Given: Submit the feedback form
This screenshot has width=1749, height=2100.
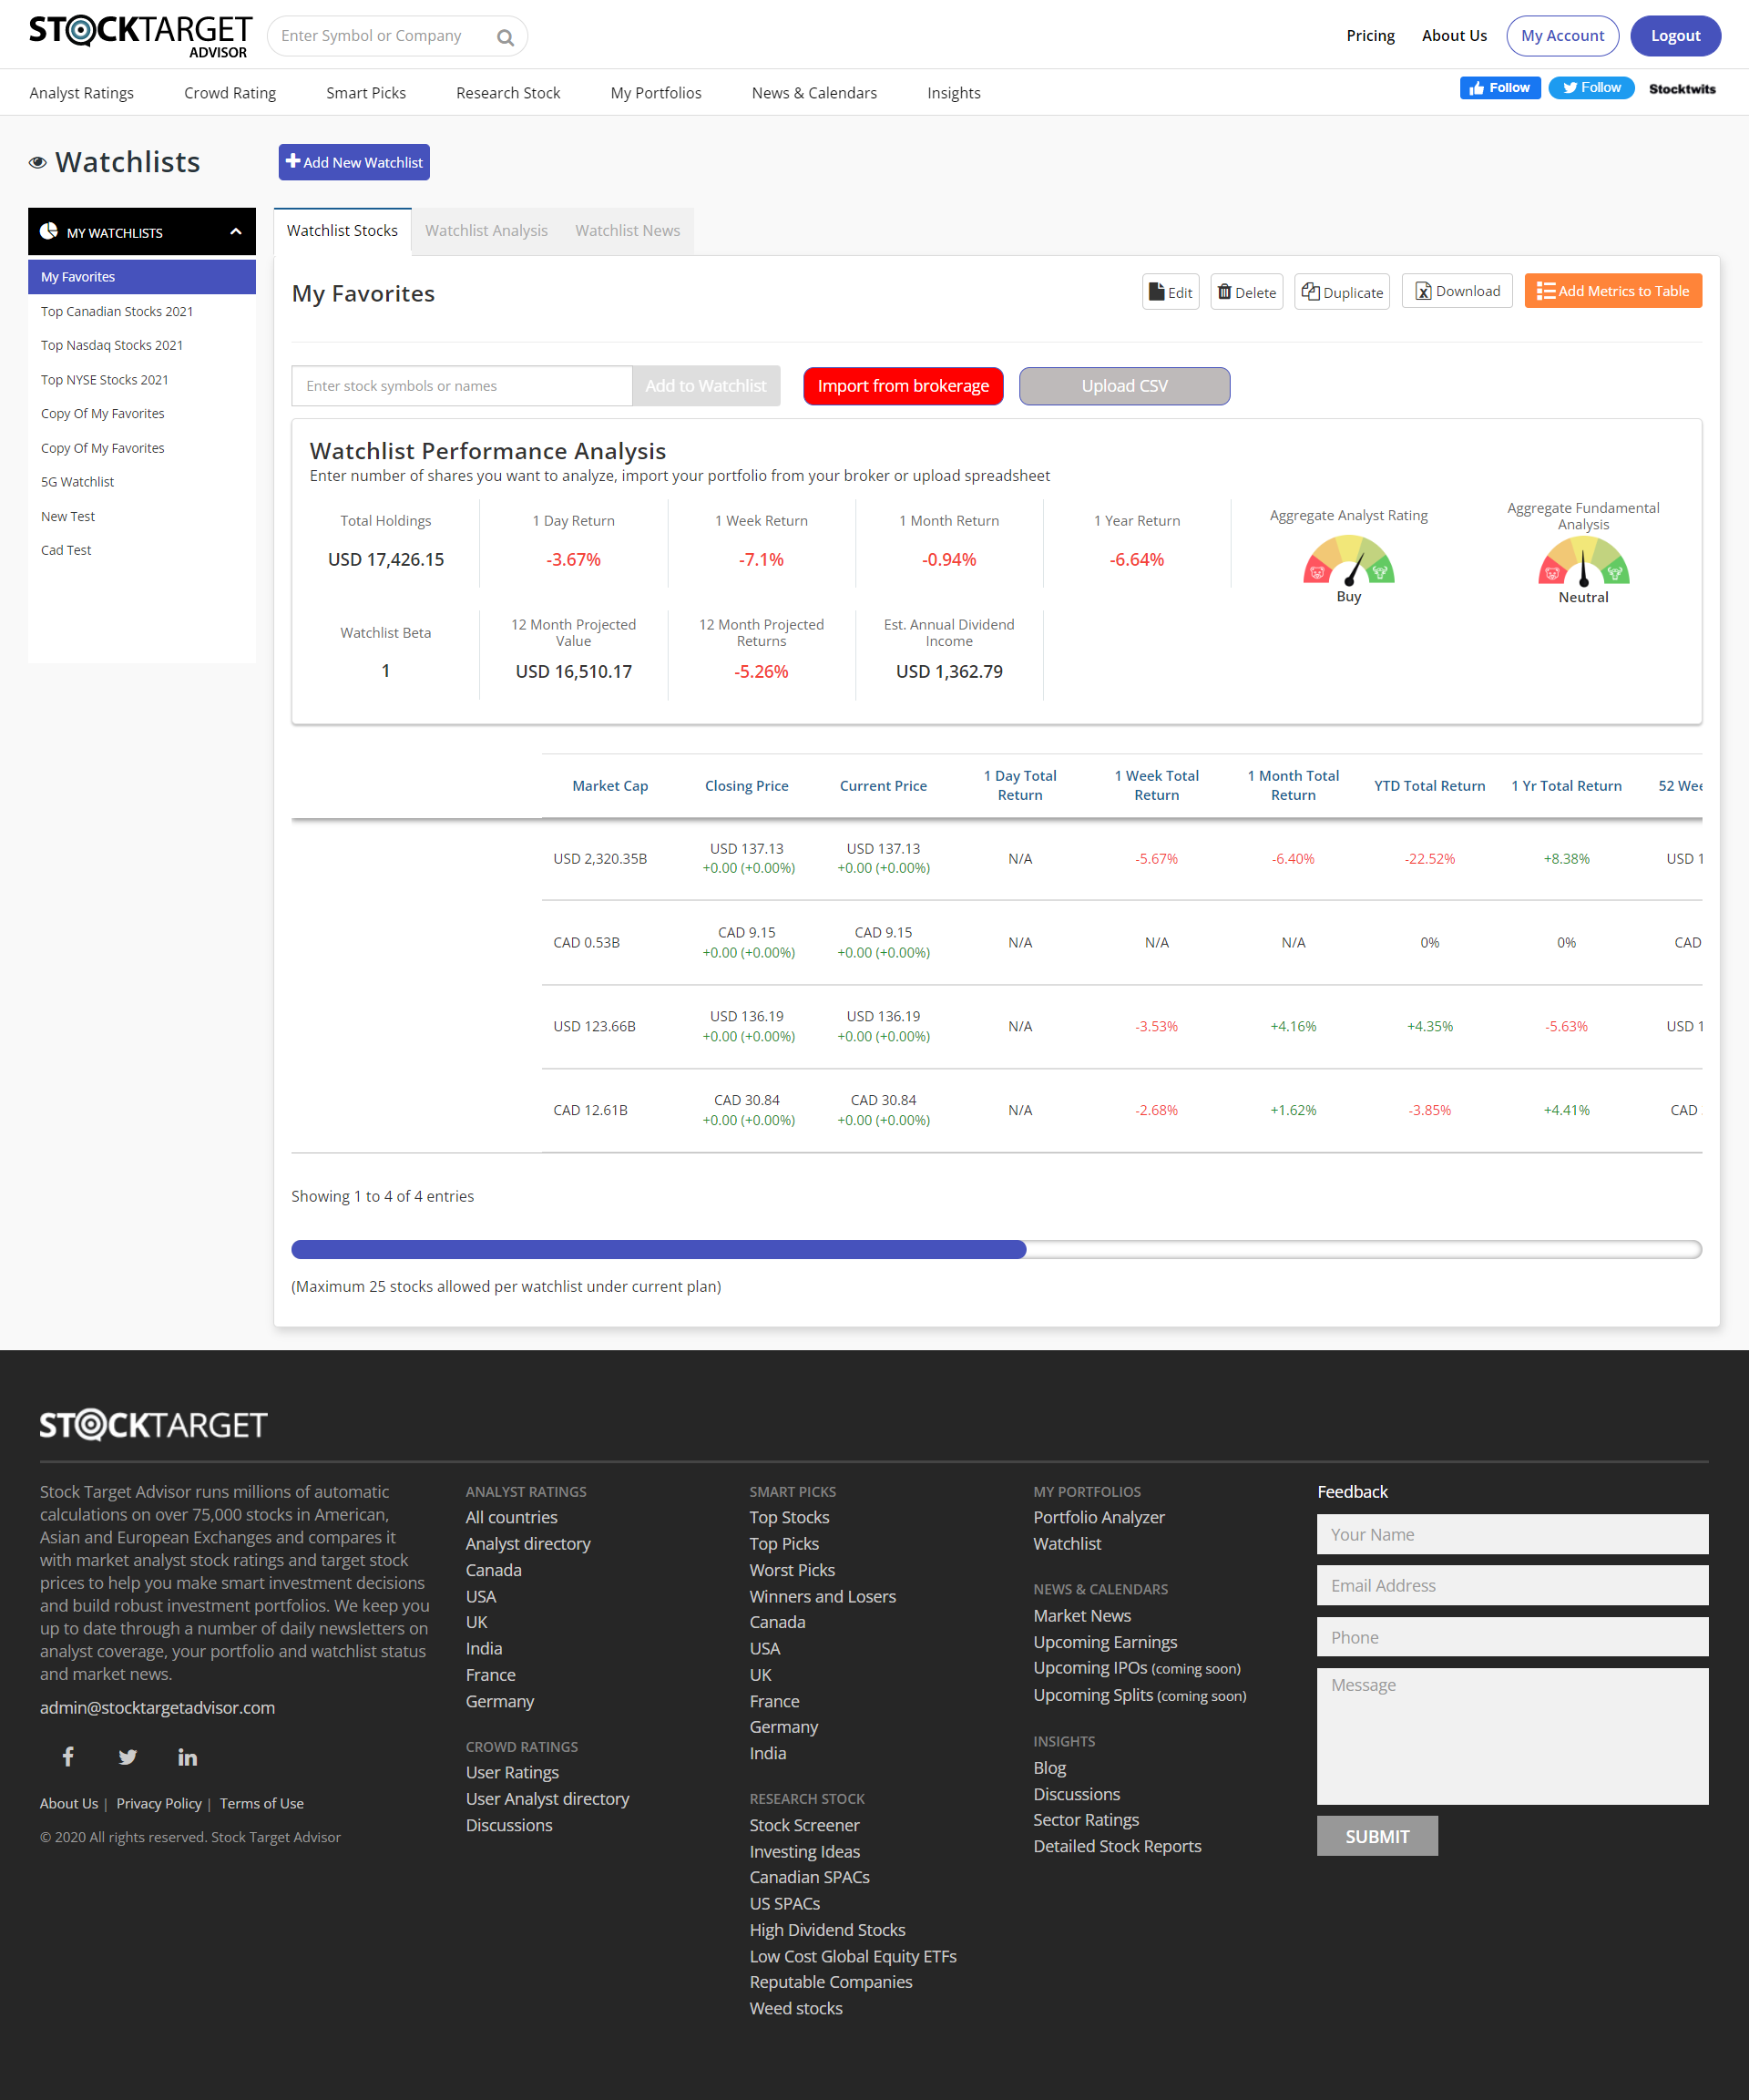Looking at the screenshot, I should 1377,1836.
